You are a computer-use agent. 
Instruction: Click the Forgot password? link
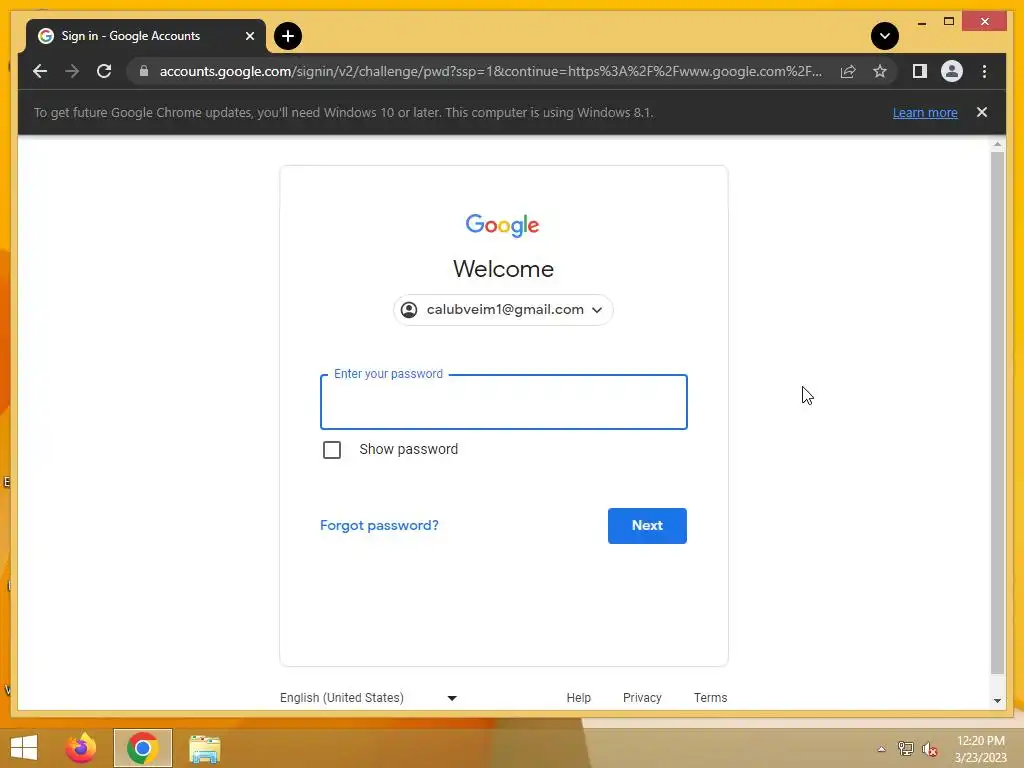coord(379,526)
